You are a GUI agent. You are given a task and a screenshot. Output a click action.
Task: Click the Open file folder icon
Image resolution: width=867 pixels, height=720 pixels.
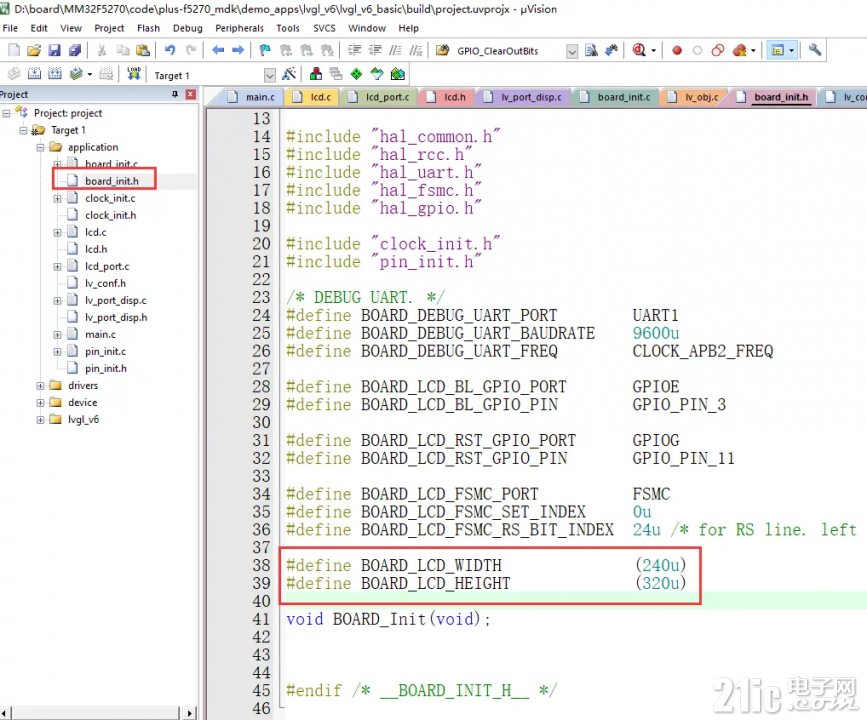click(x=34, y=50)
